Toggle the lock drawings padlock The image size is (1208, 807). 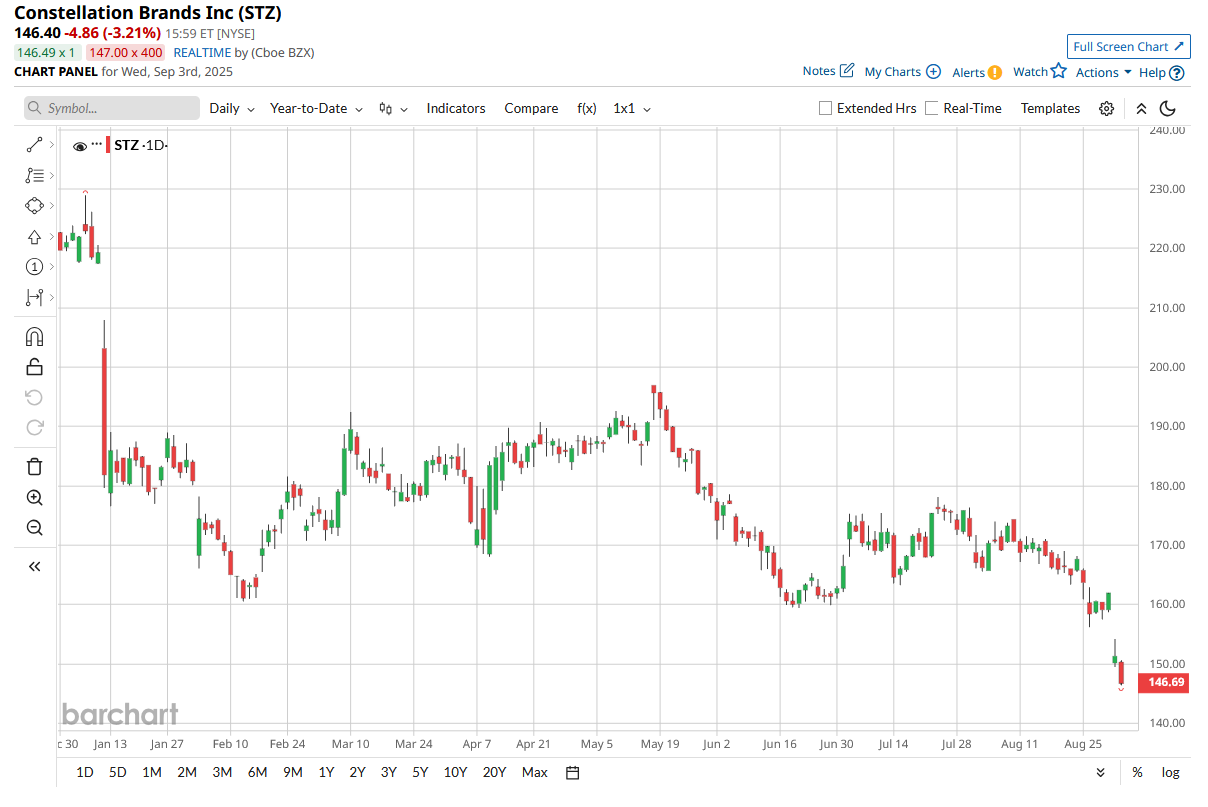pos(34,366)
